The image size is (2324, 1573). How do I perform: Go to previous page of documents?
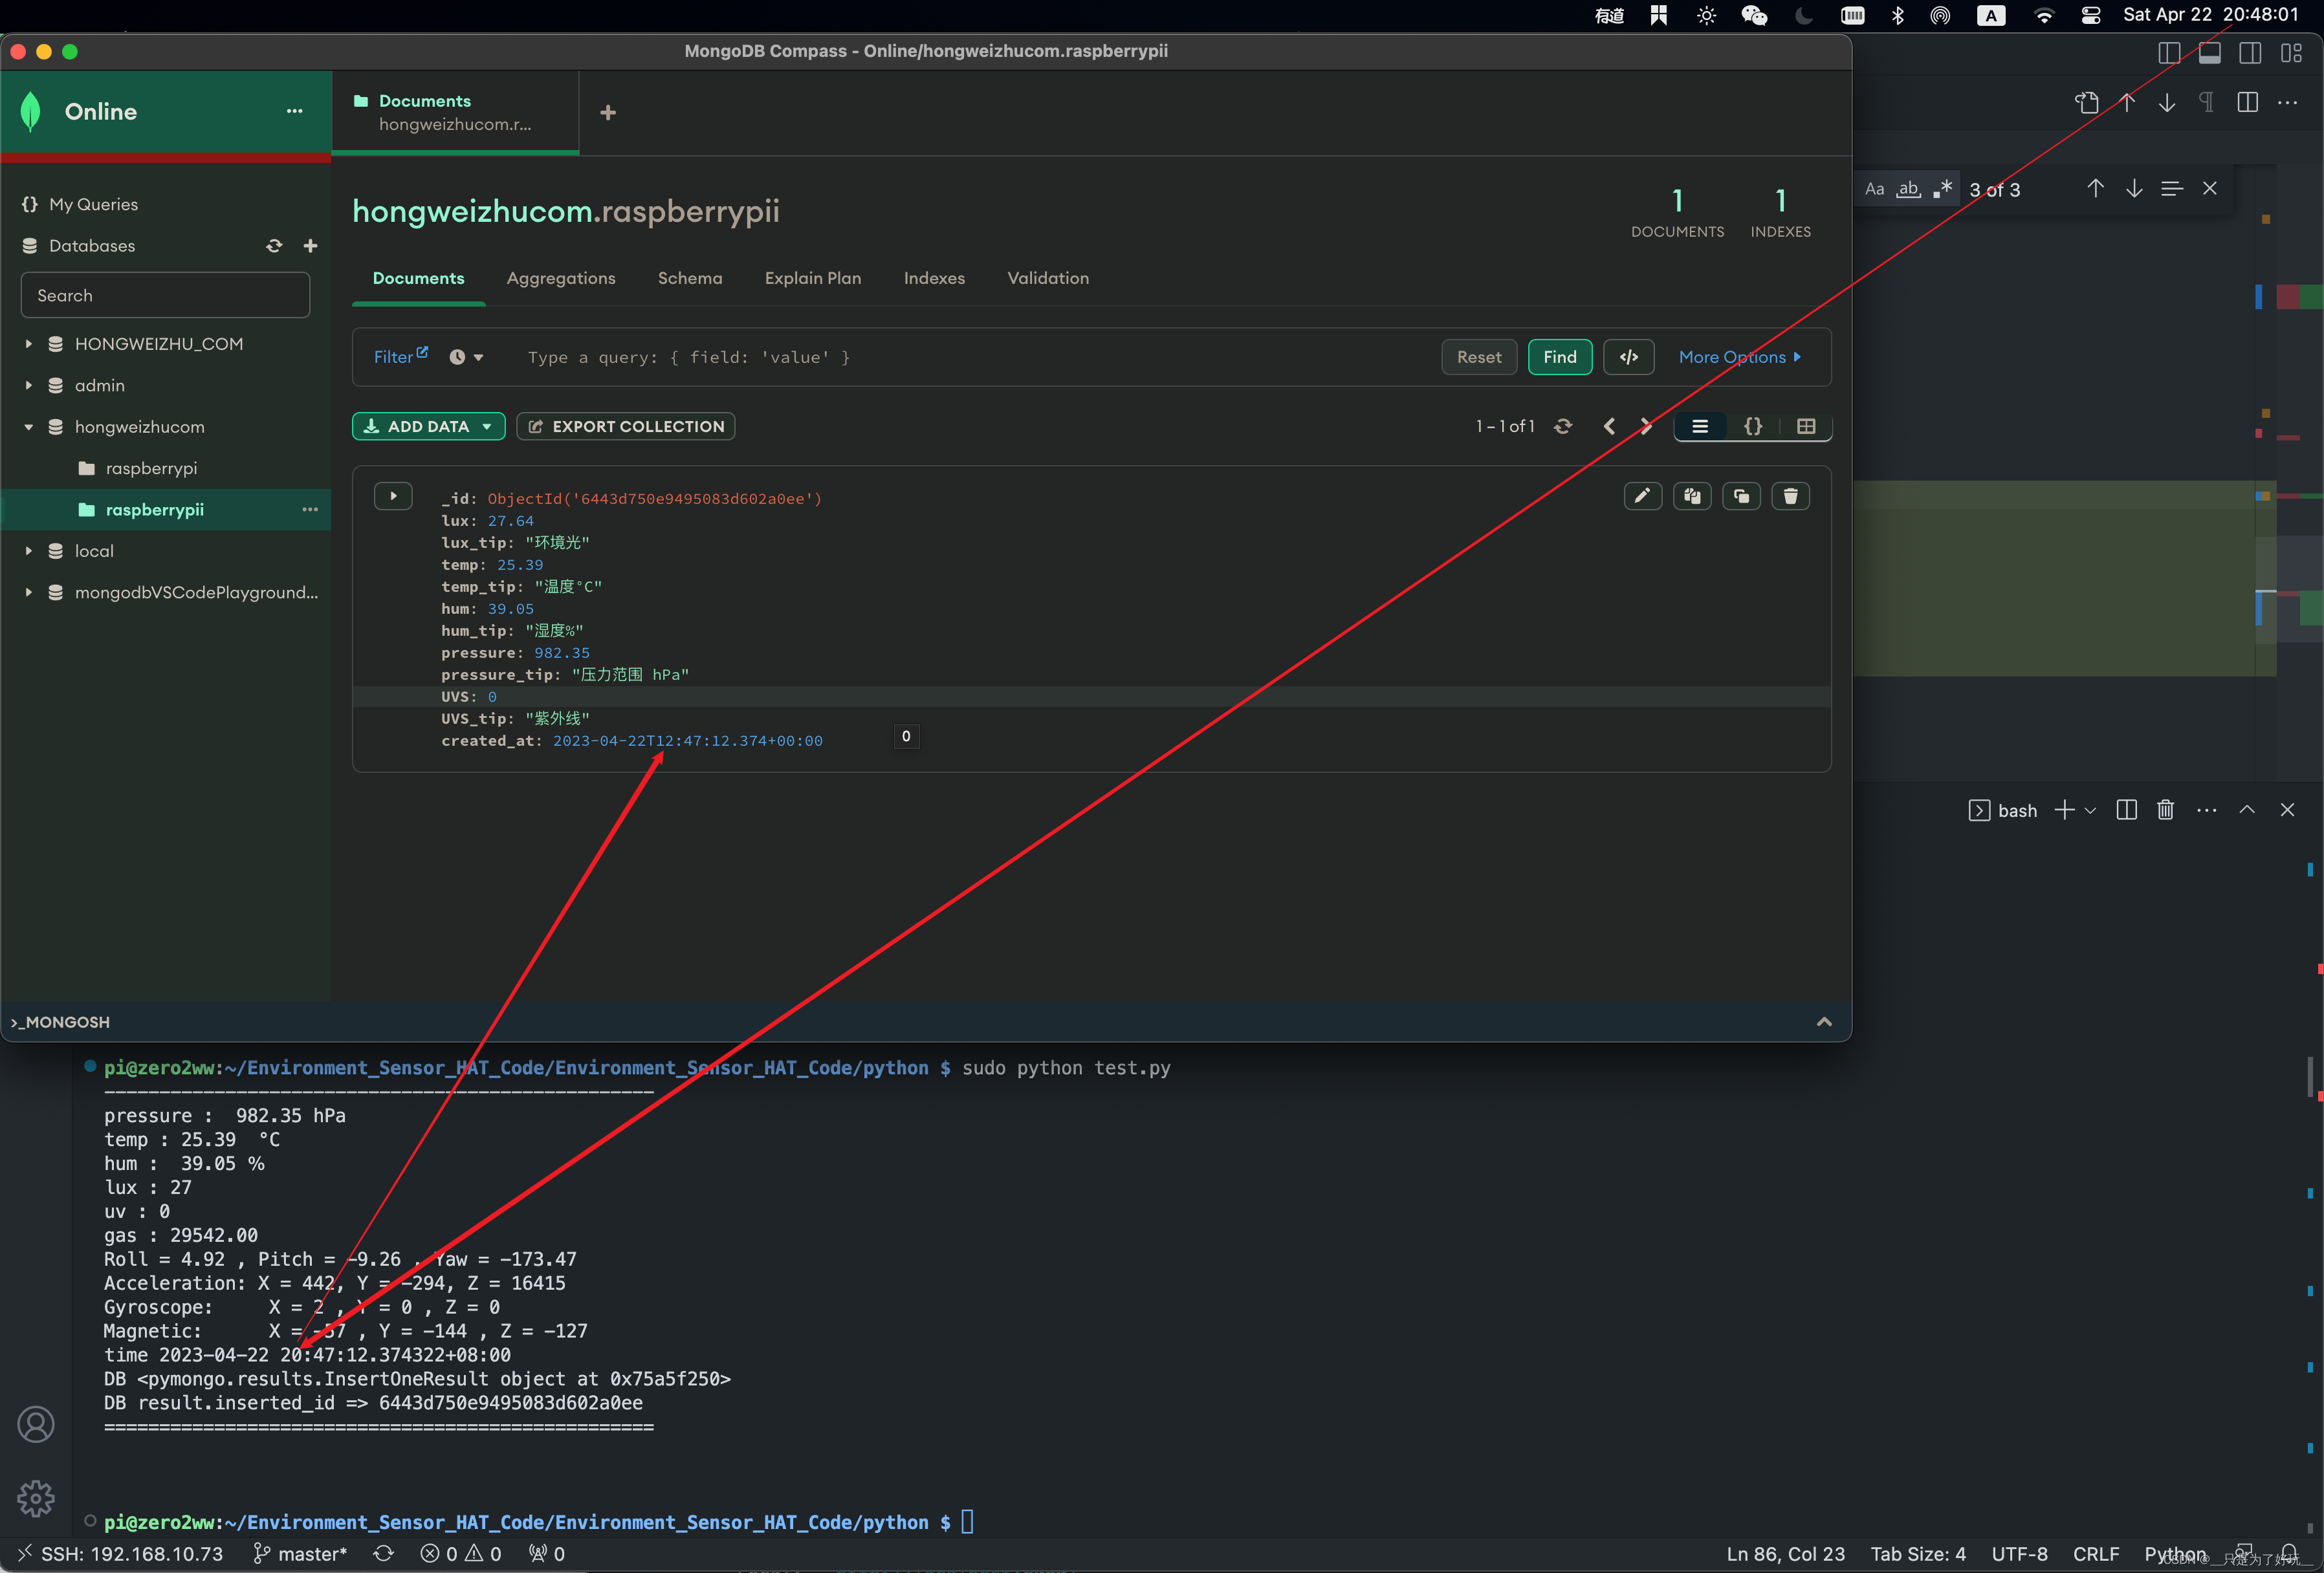coord(1609,427)
